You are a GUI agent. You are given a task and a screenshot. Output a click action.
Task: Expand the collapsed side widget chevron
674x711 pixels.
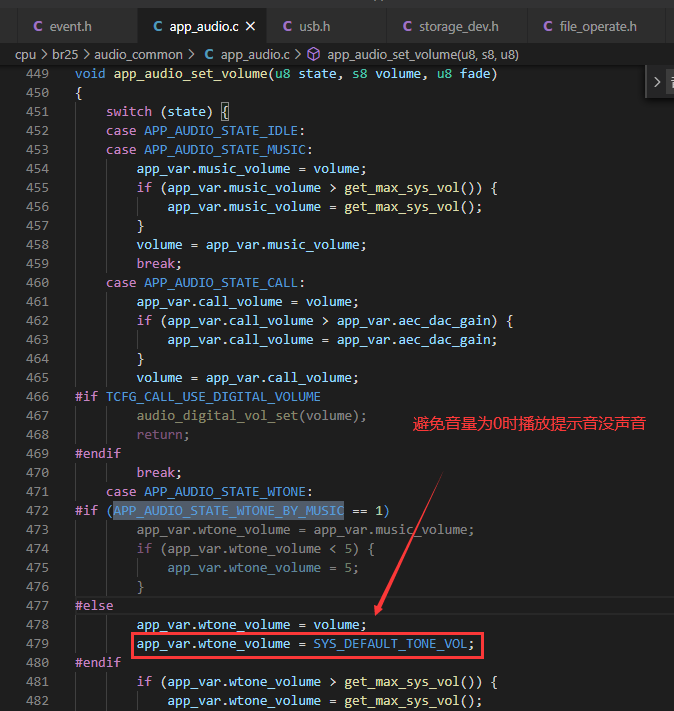click(657, 82)
